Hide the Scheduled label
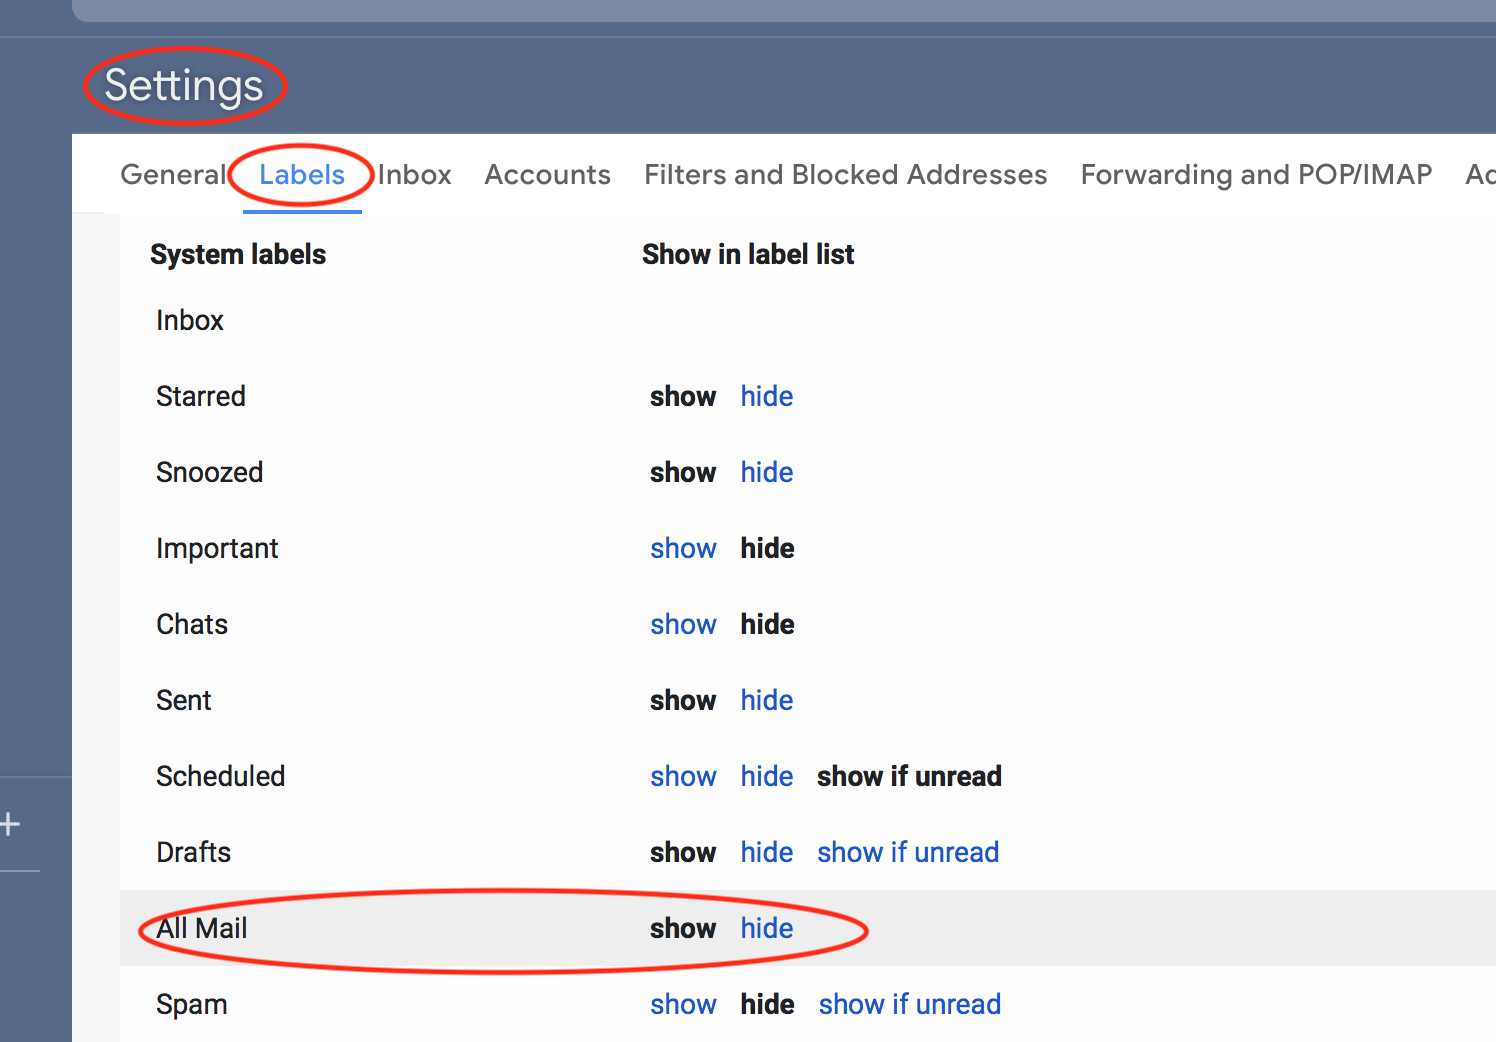1496x1042 pixels. click(x=766, y=776)
